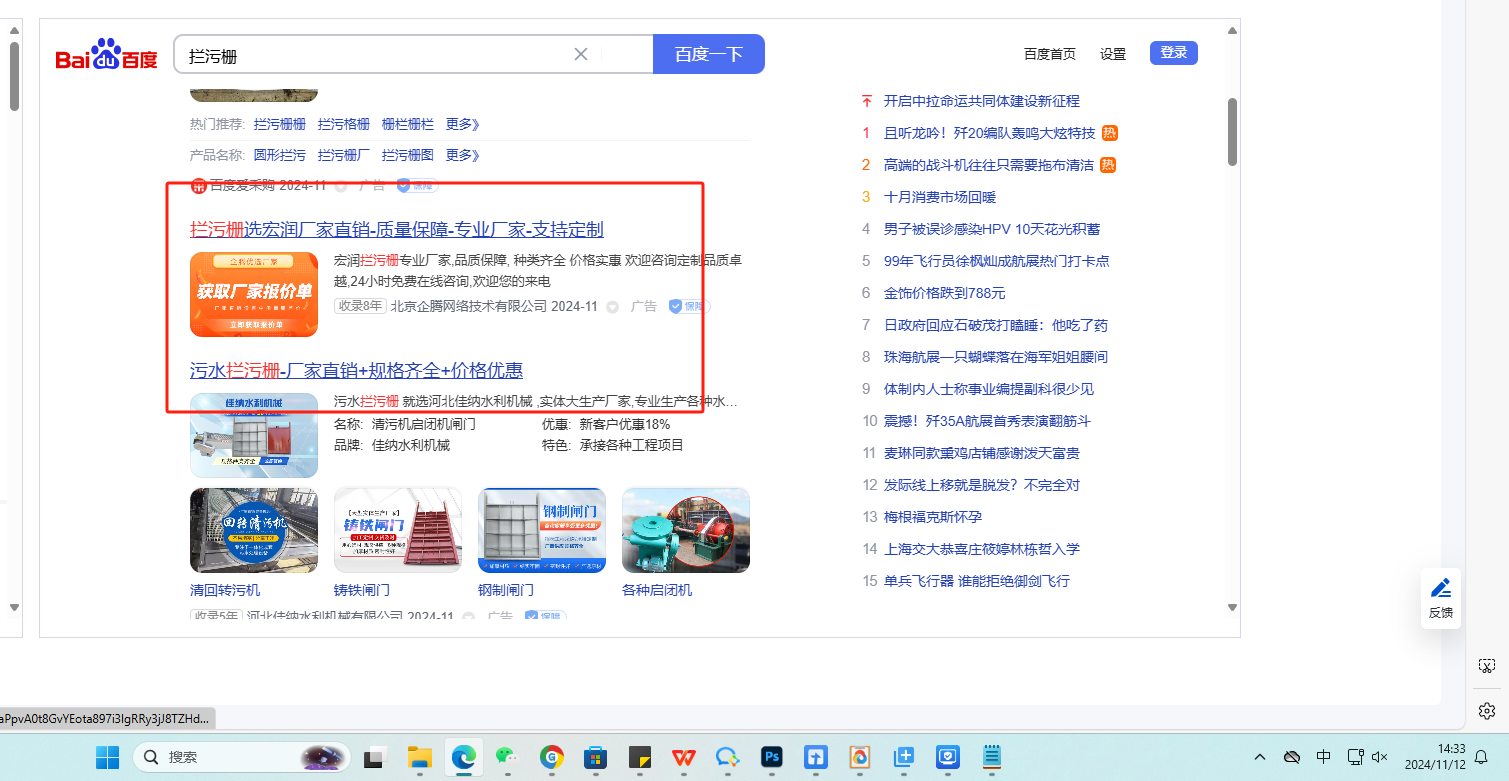
Task: Open File Explorer from the taskbar
Action: tap(420, 757)
